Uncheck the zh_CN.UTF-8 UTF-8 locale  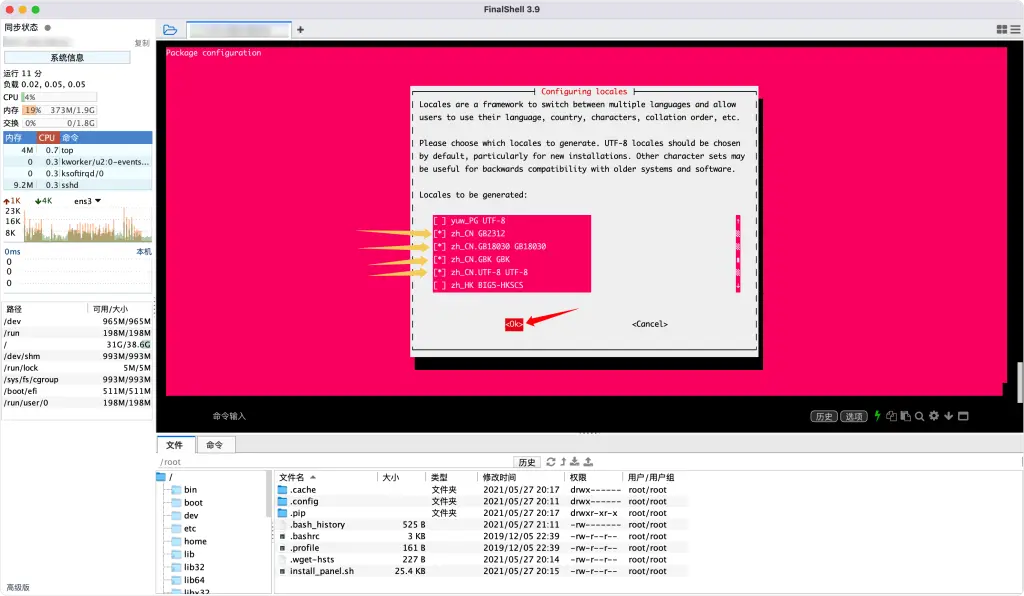tap(440, 272)
